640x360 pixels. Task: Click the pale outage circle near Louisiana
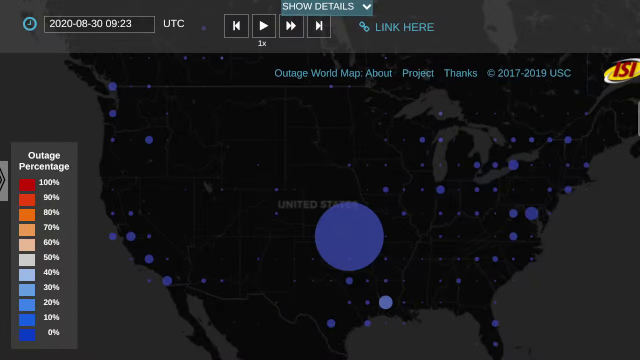pos(385,302)
